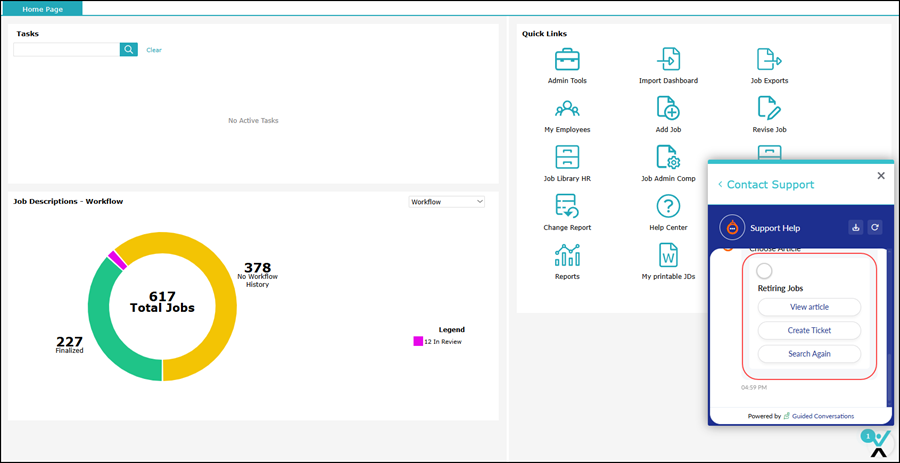Open Job Library HR icon
900x463 pixels.
tap(567, 157)
